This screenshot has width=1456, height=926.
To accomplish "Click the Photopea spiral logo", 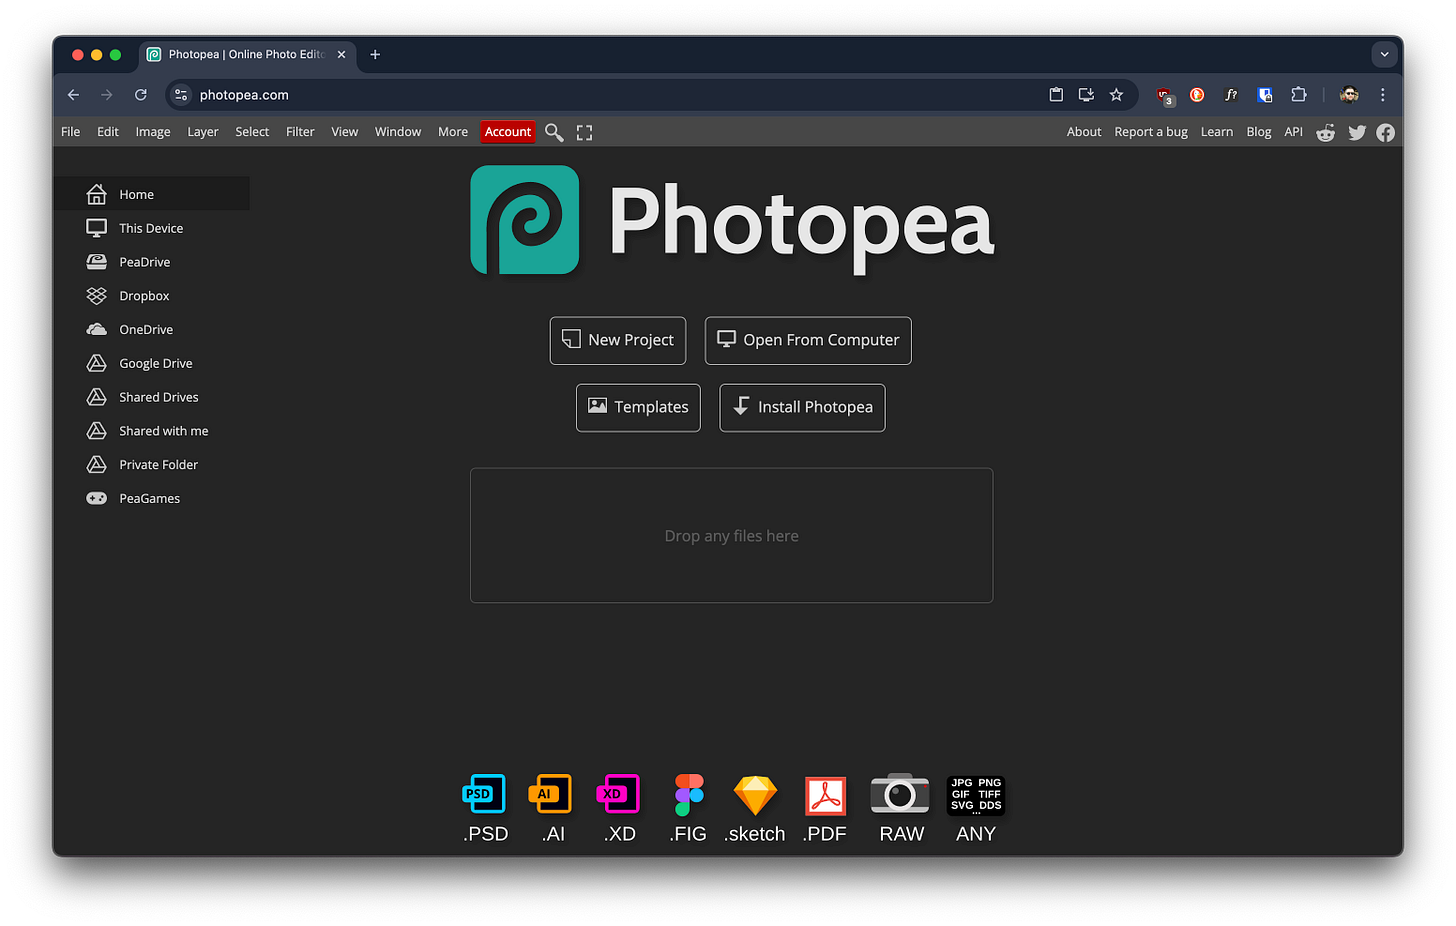I will pos(525,220).
